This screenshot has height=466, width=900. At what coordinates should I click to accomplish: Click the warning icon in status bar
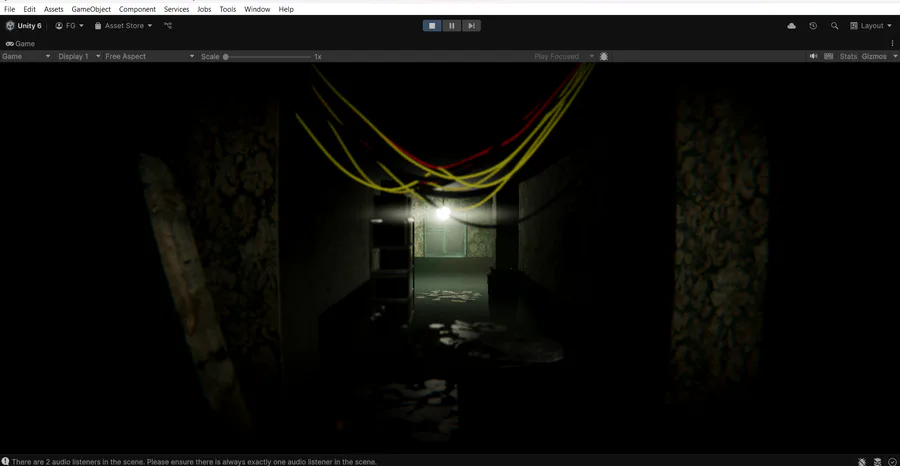5,461
